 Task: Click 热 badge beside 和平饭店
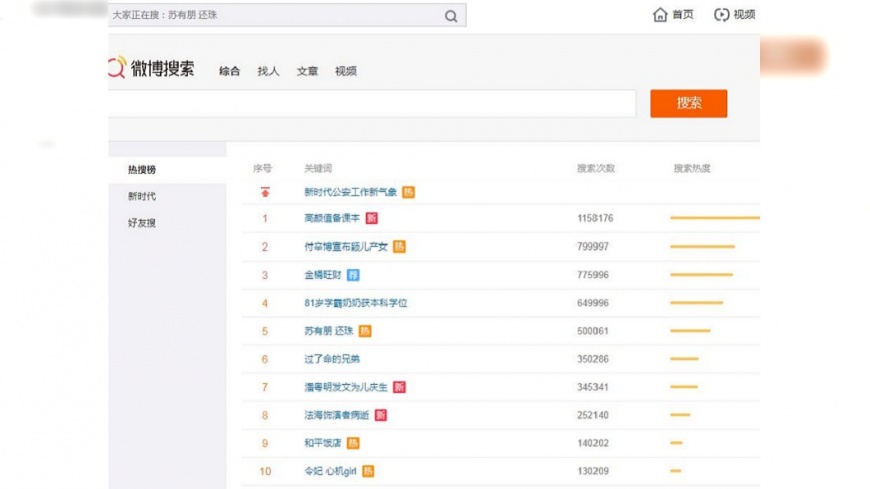pos(353,443)
